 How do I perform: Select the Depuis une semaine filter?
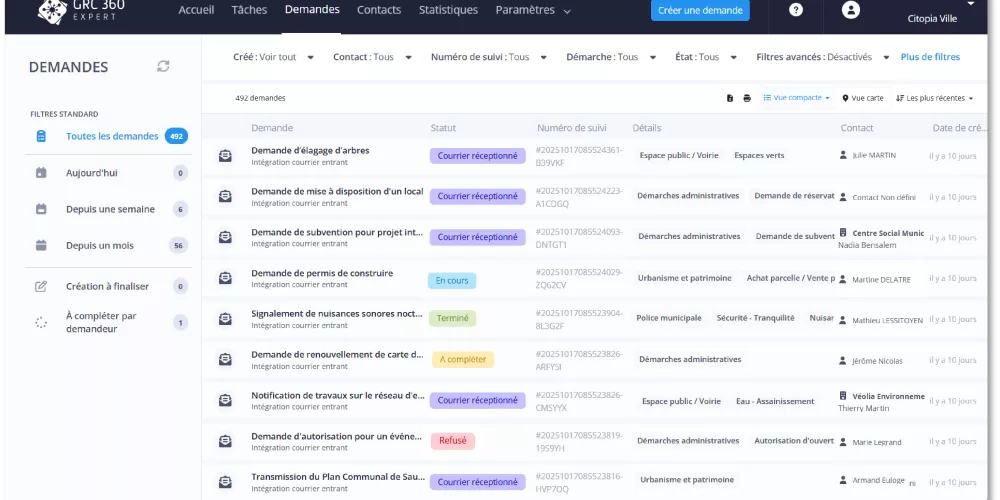110,209
